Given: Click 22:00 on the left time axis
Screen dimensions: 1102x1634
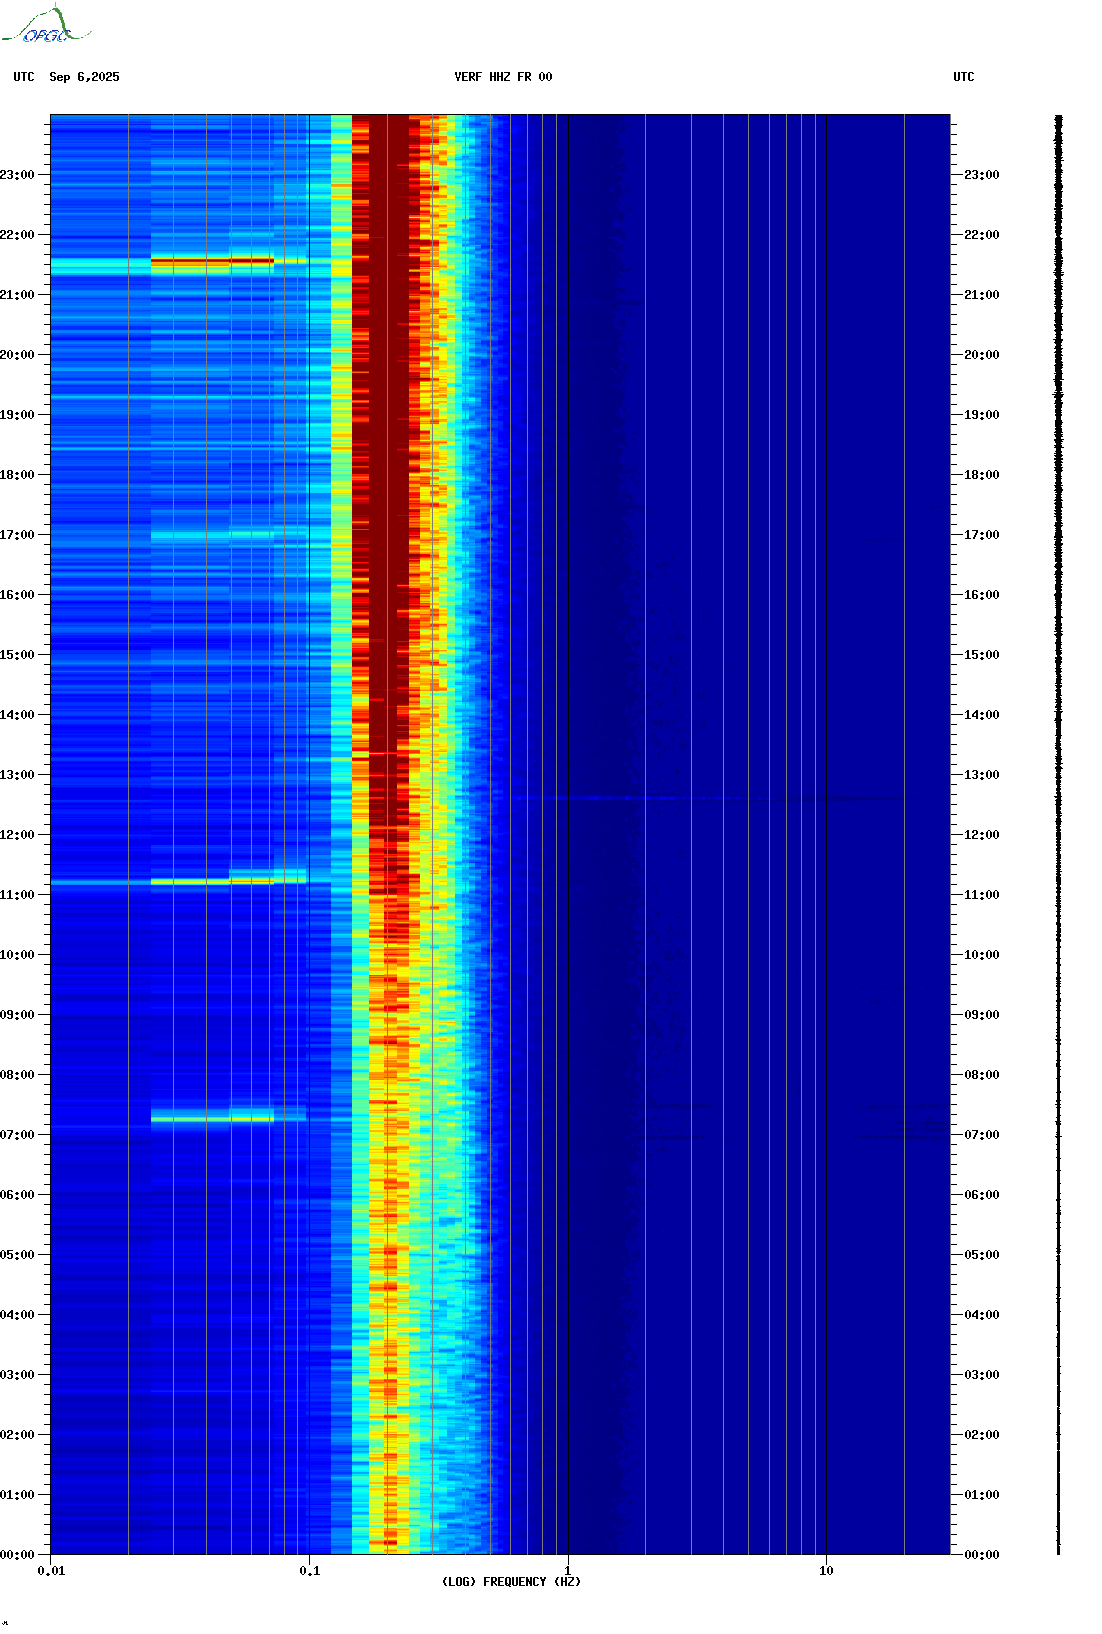Looking at the screenshot, I should 17,235.
